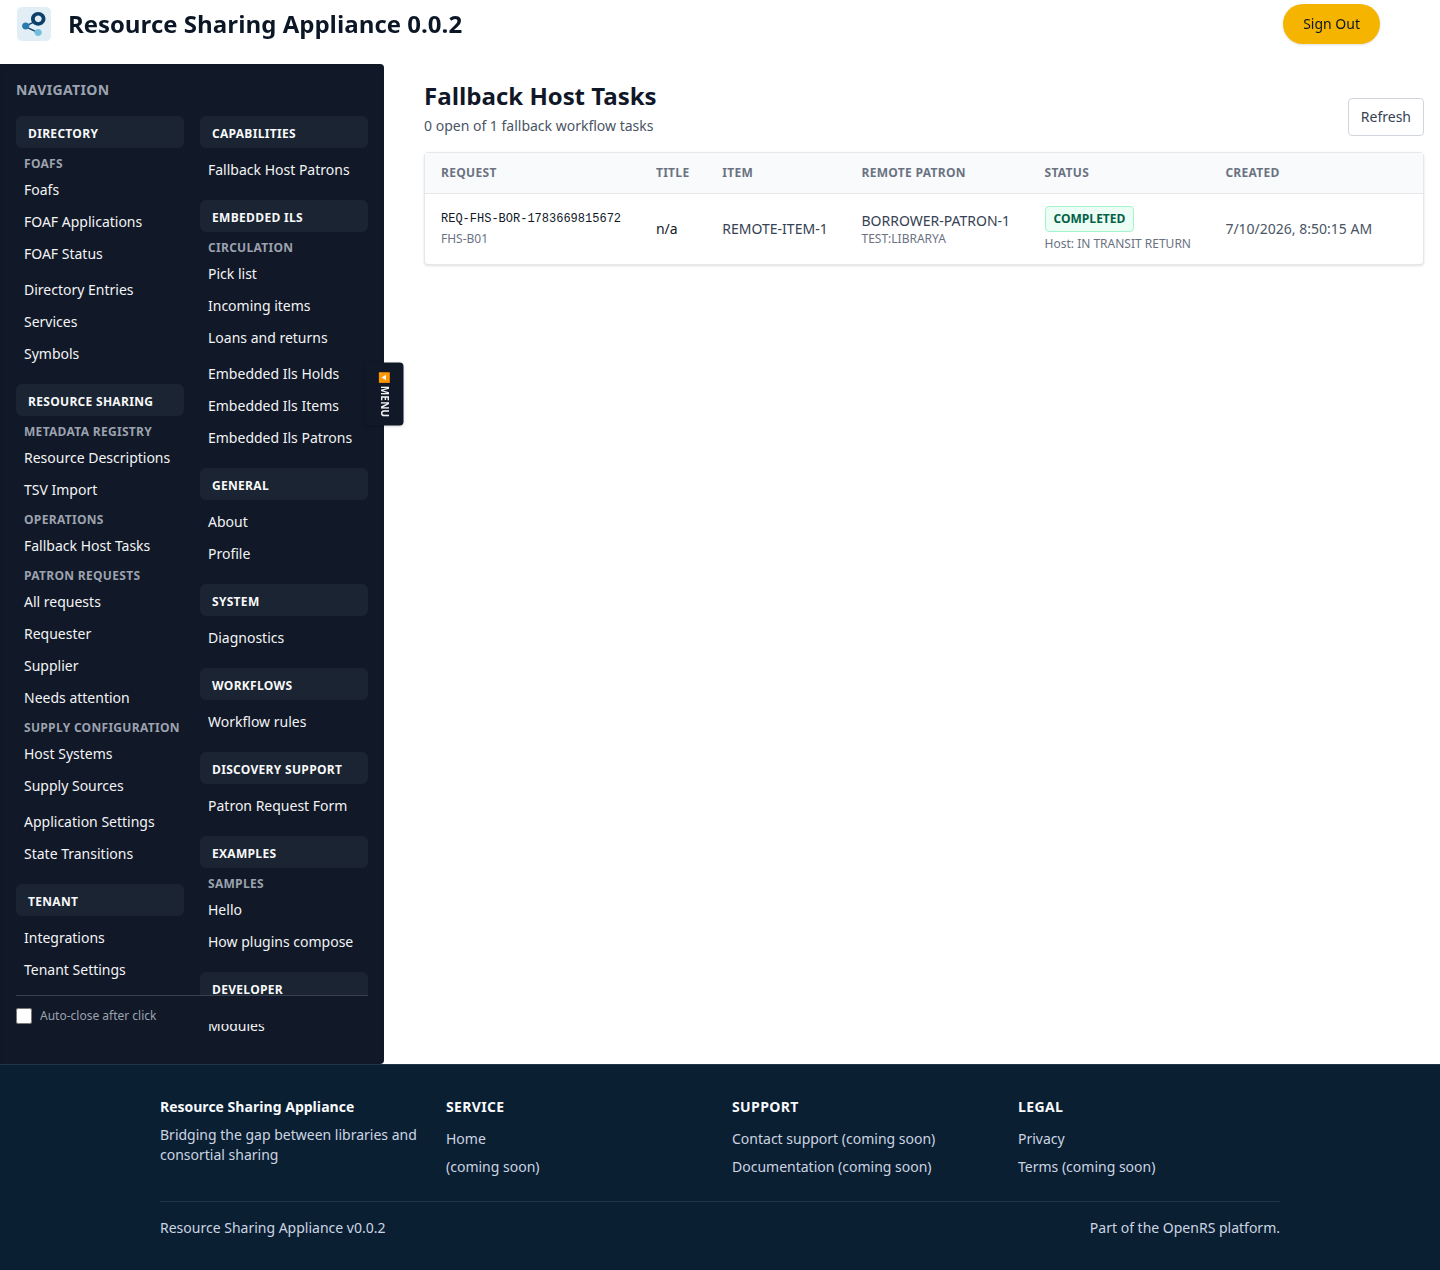The image size is (1440, 1270).
Task: Toggle Auto-close after click checkbox
Action: [x=24, y=1016]
